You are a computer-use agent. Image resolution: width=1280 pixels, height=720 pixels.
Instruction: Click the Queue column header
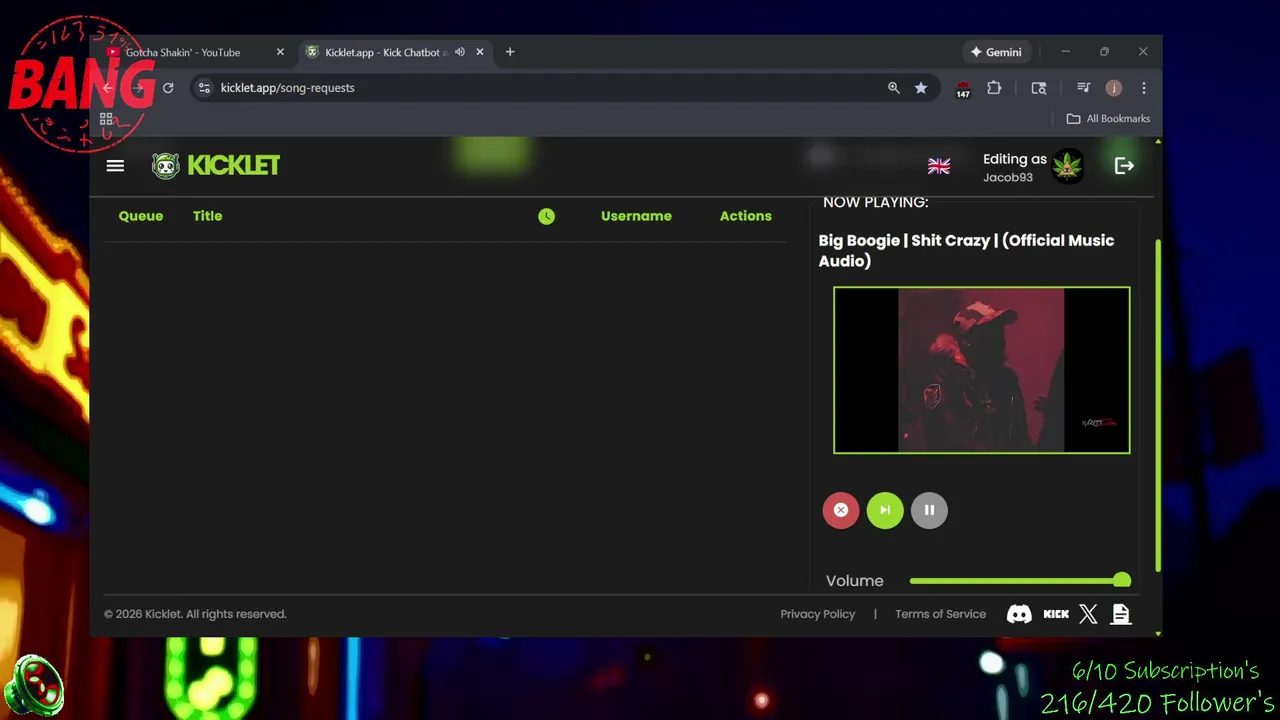pos(141,216)
